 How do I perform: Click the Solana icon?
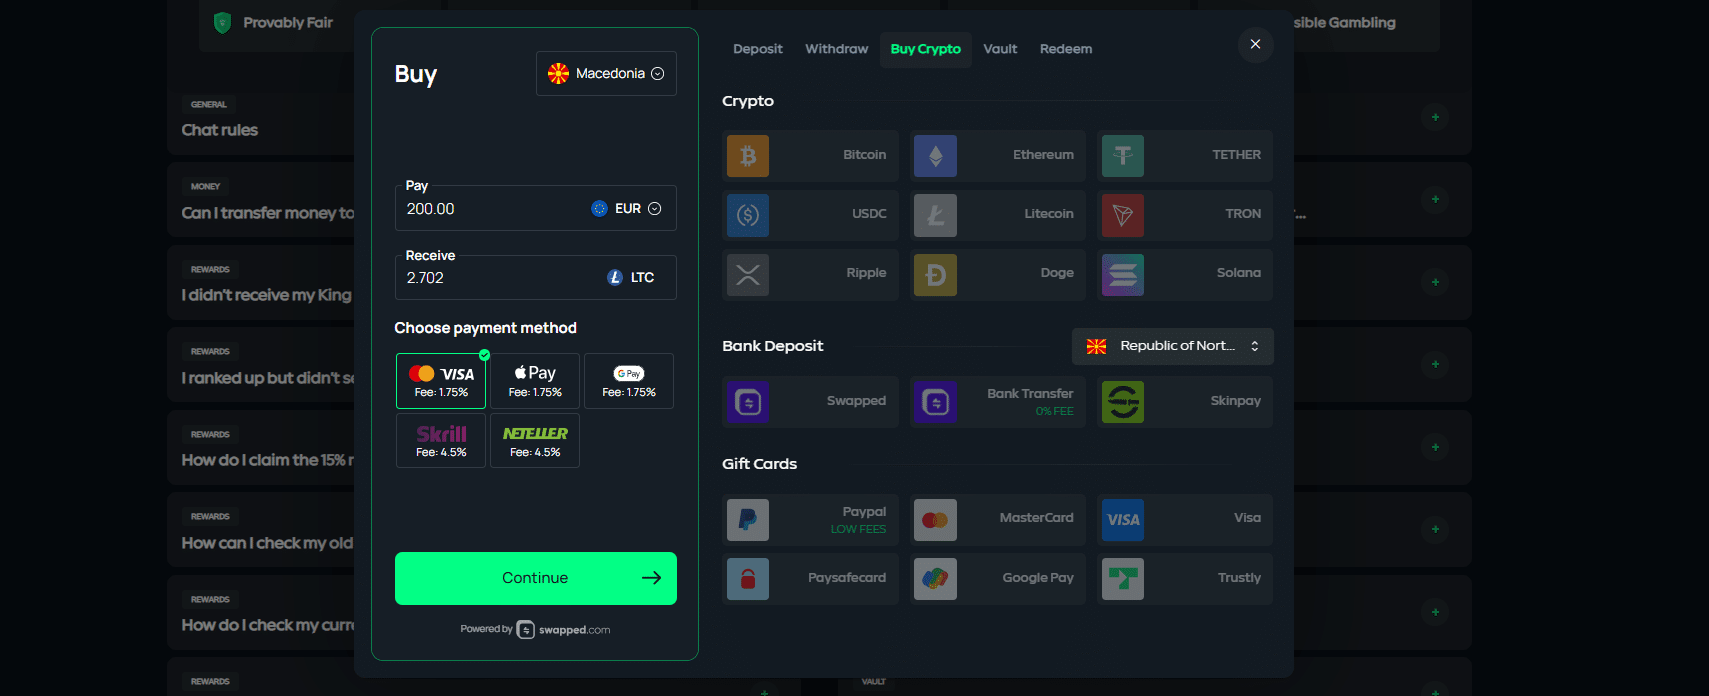coord(1122,275)
